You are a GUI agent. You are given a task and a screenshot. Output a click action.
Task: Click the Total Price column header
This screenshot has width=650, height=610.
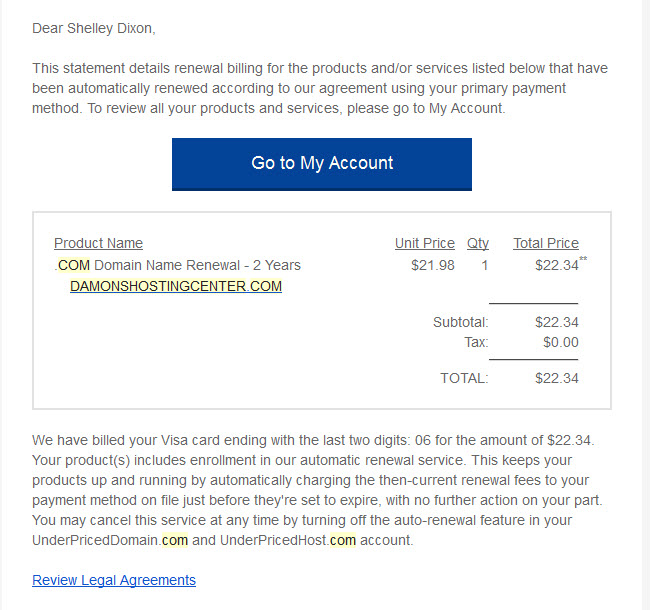tap(546, 243)
